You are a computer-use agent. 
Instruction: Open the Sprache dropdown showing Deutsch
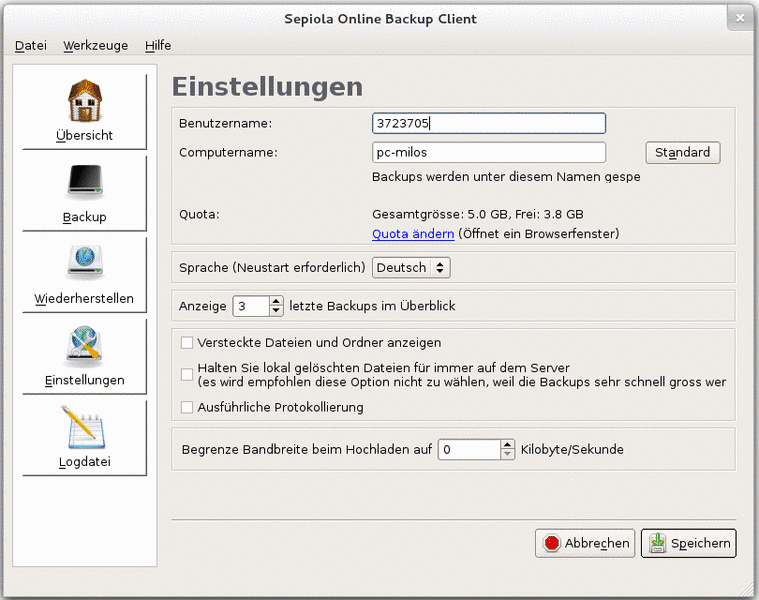pos(411,268)
